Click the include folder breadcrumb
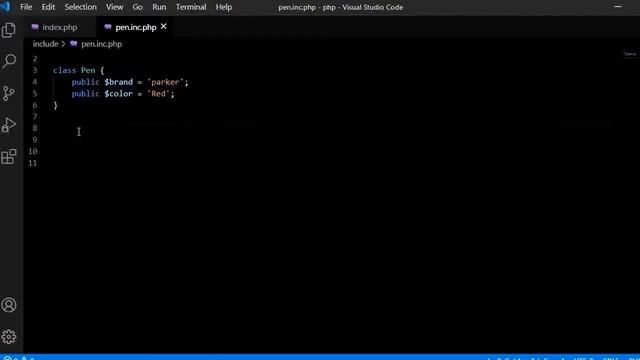The image size is (640, 360). pyautogui.click(x=45, y=44)
